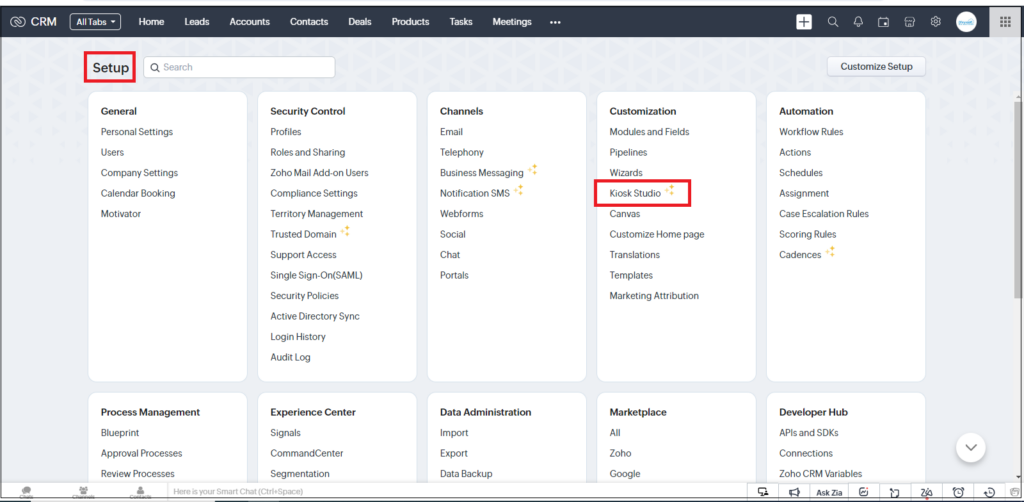Open Personal Settings under General
1024x502 pixels.
click(x=136, y=132)
